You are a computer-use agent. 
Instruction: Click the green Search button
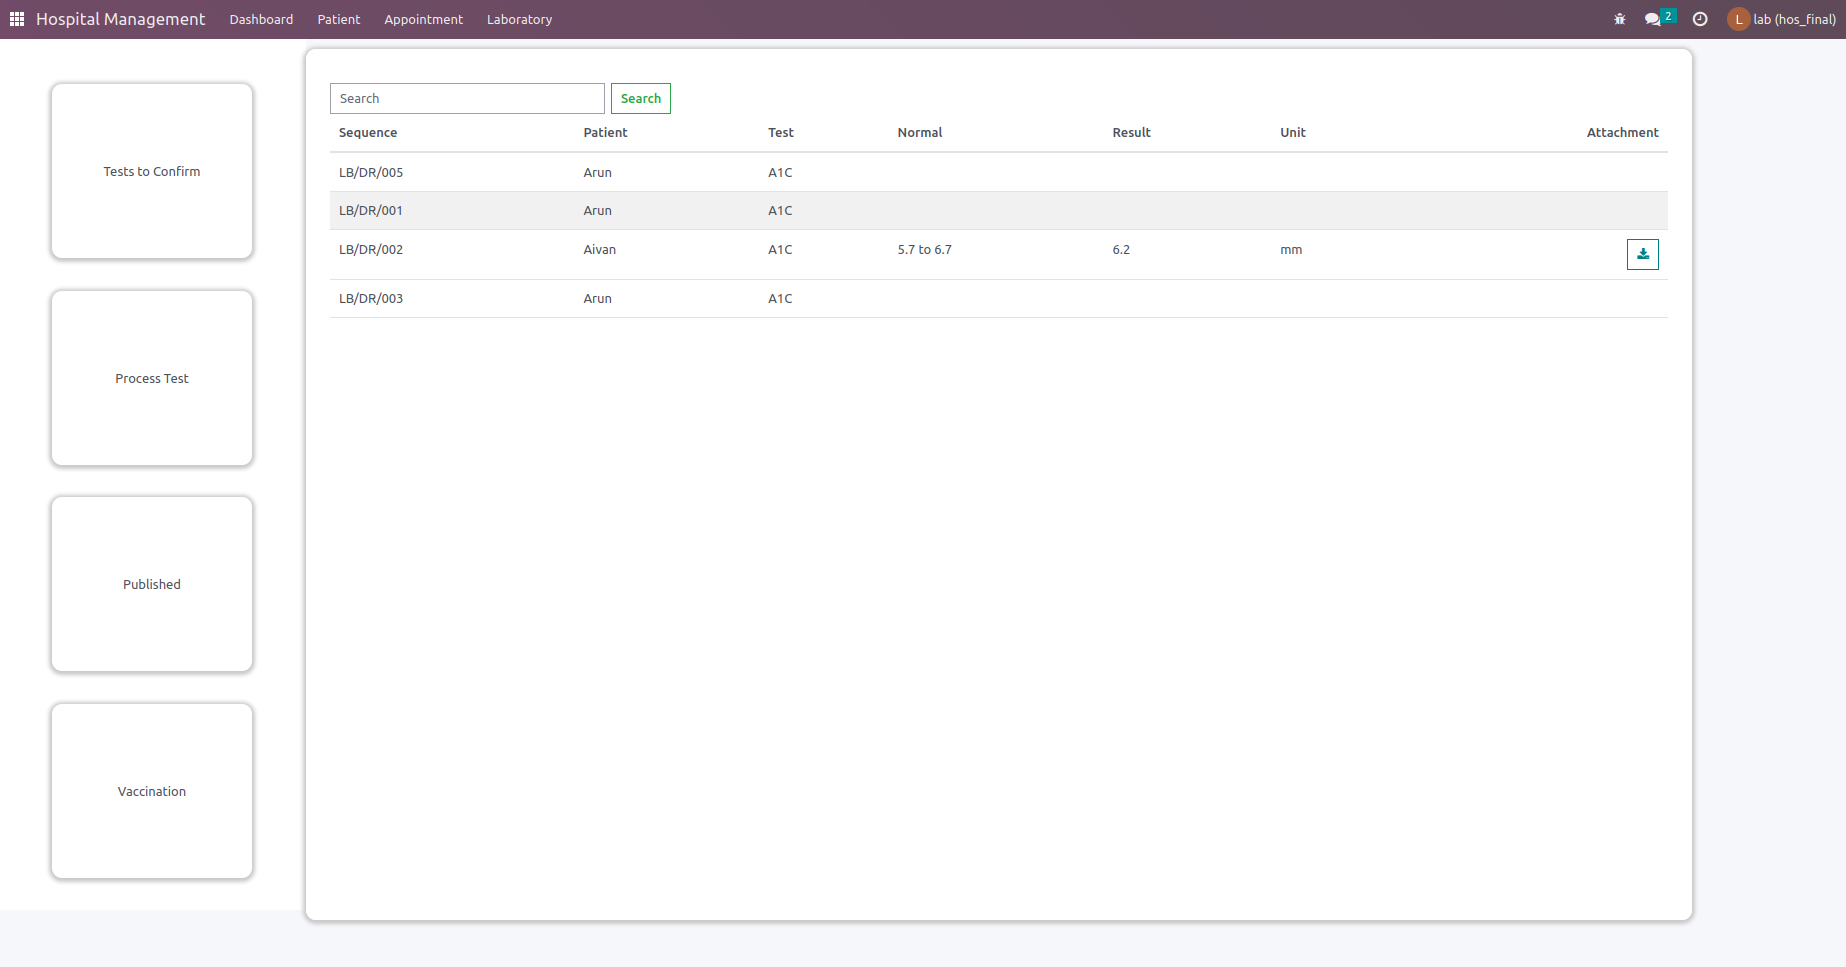pyautogui.click(x=641, y=98)
